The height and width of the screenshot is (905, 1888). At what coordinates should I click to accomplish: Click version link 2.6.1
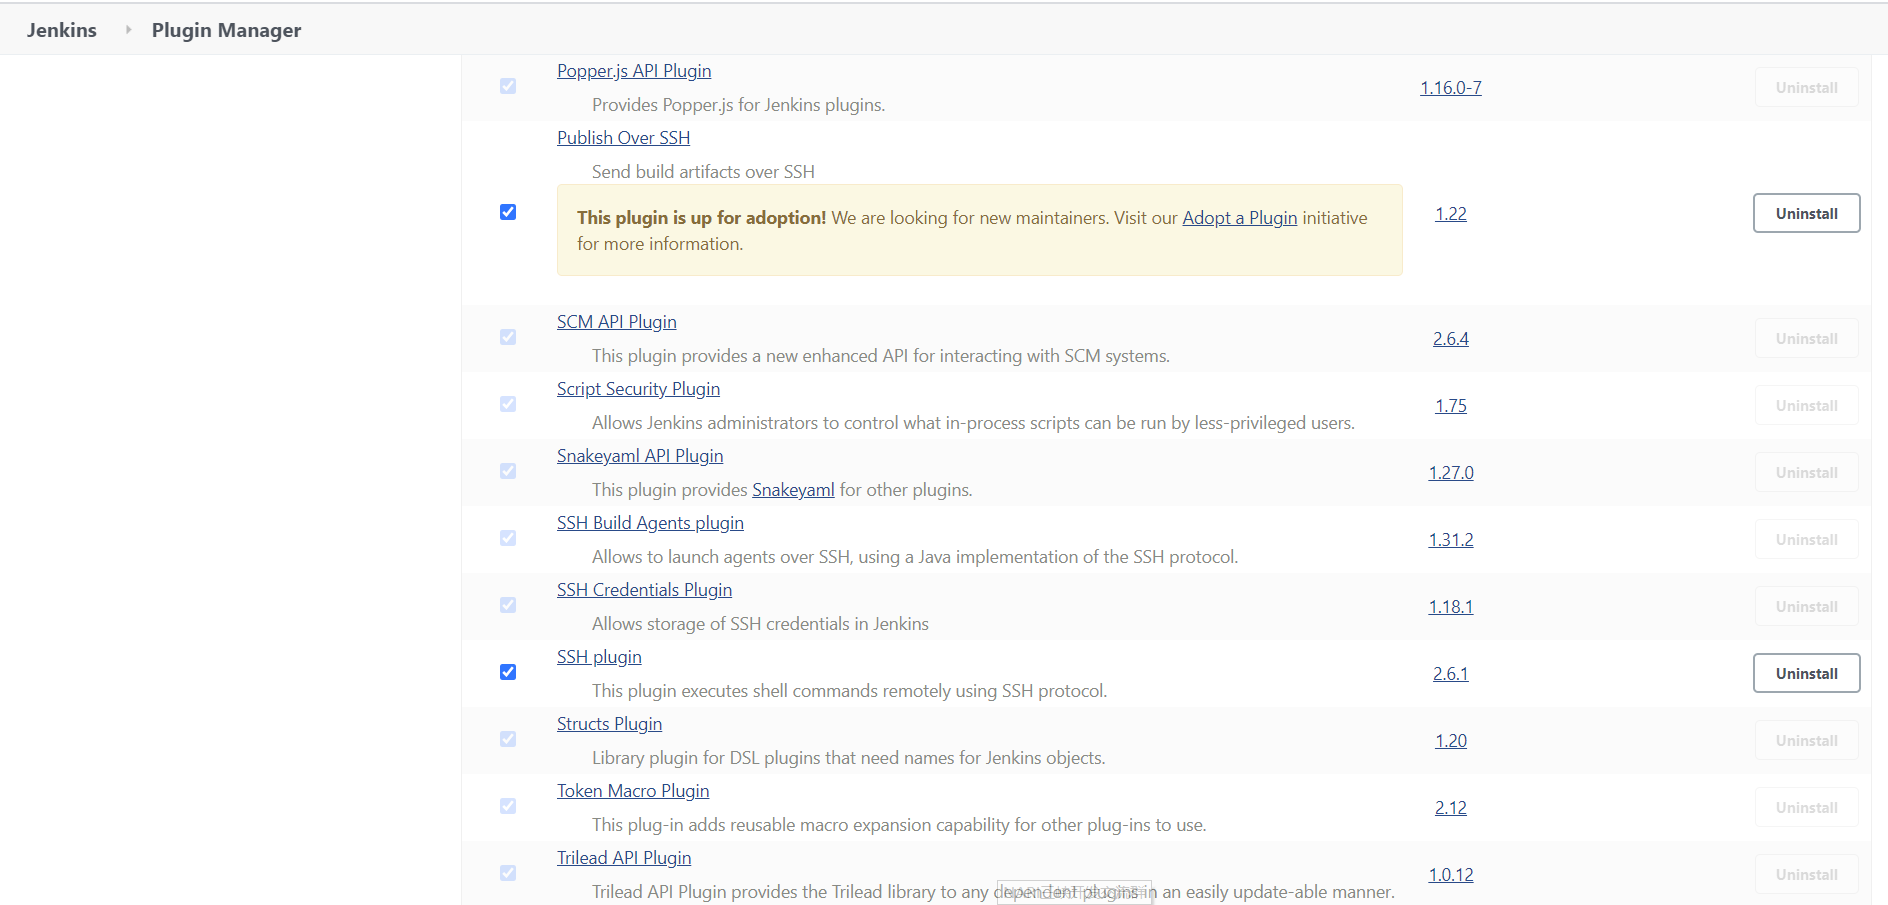tap(1450, 674)
